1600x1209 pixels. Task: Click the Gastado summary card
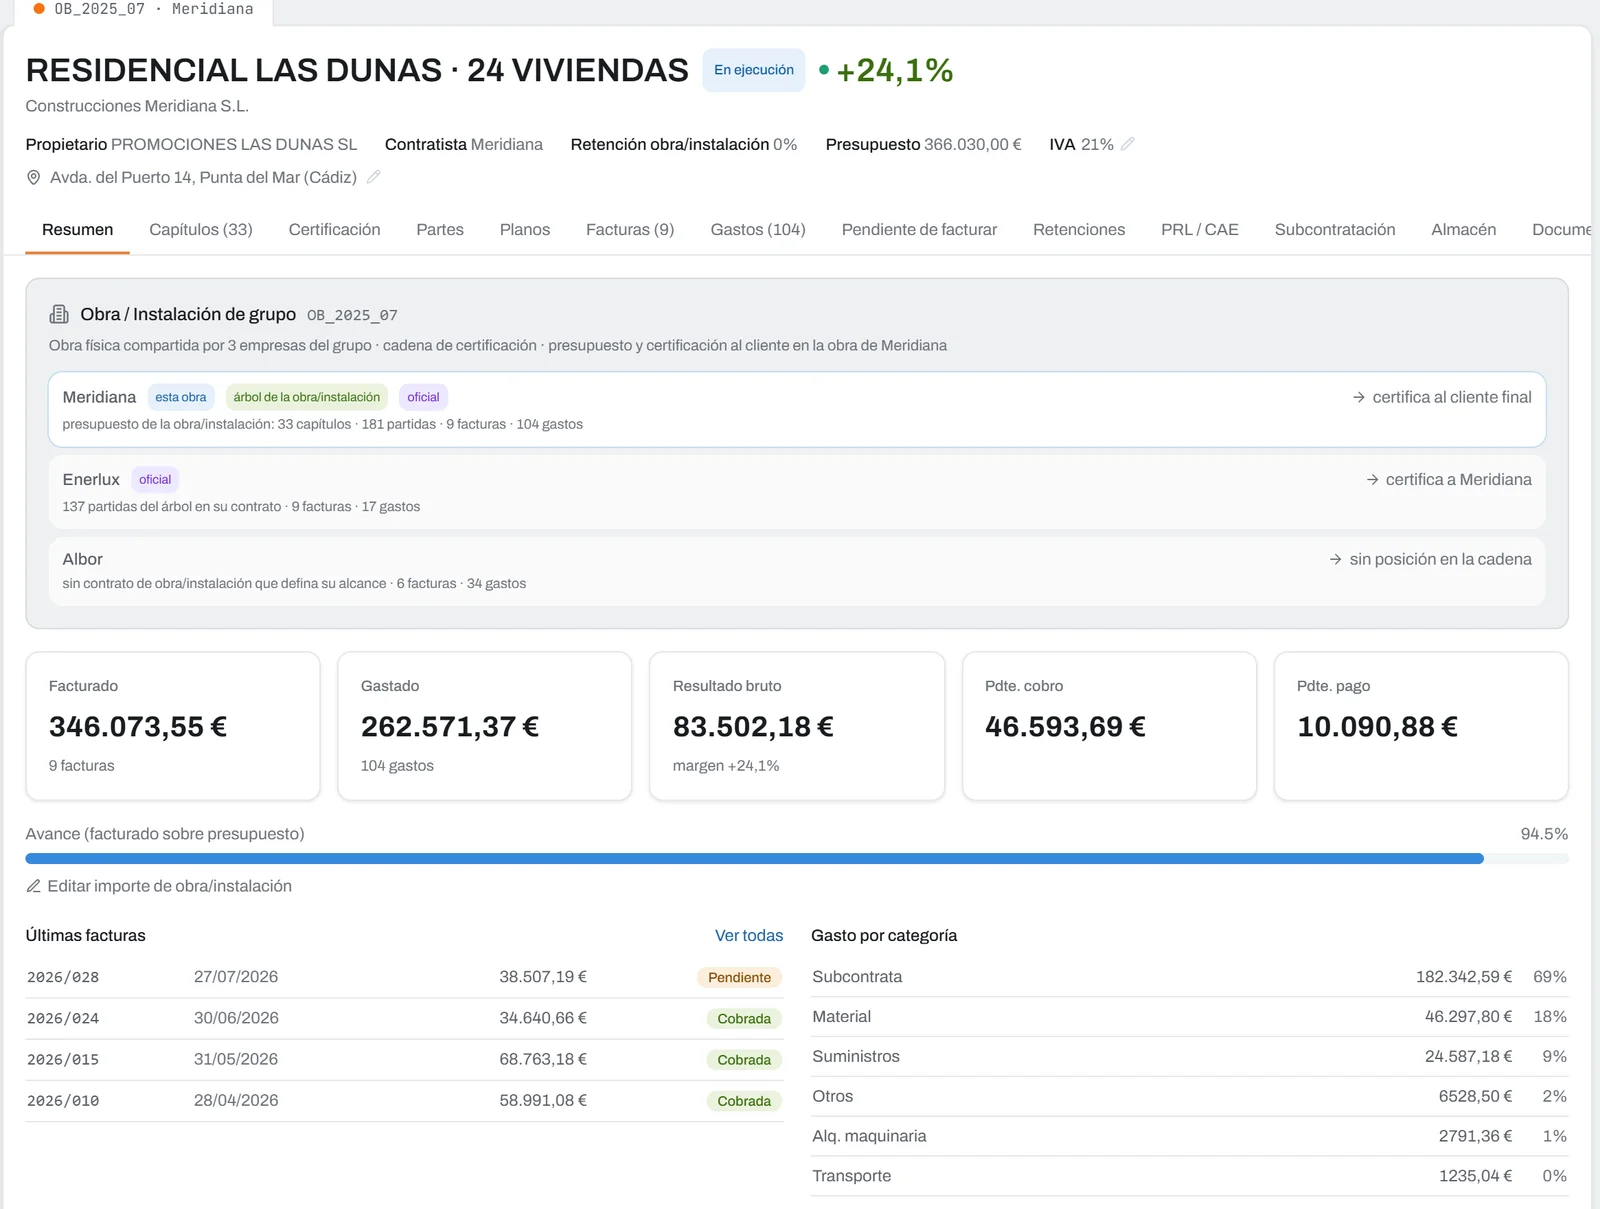[485, 726]
